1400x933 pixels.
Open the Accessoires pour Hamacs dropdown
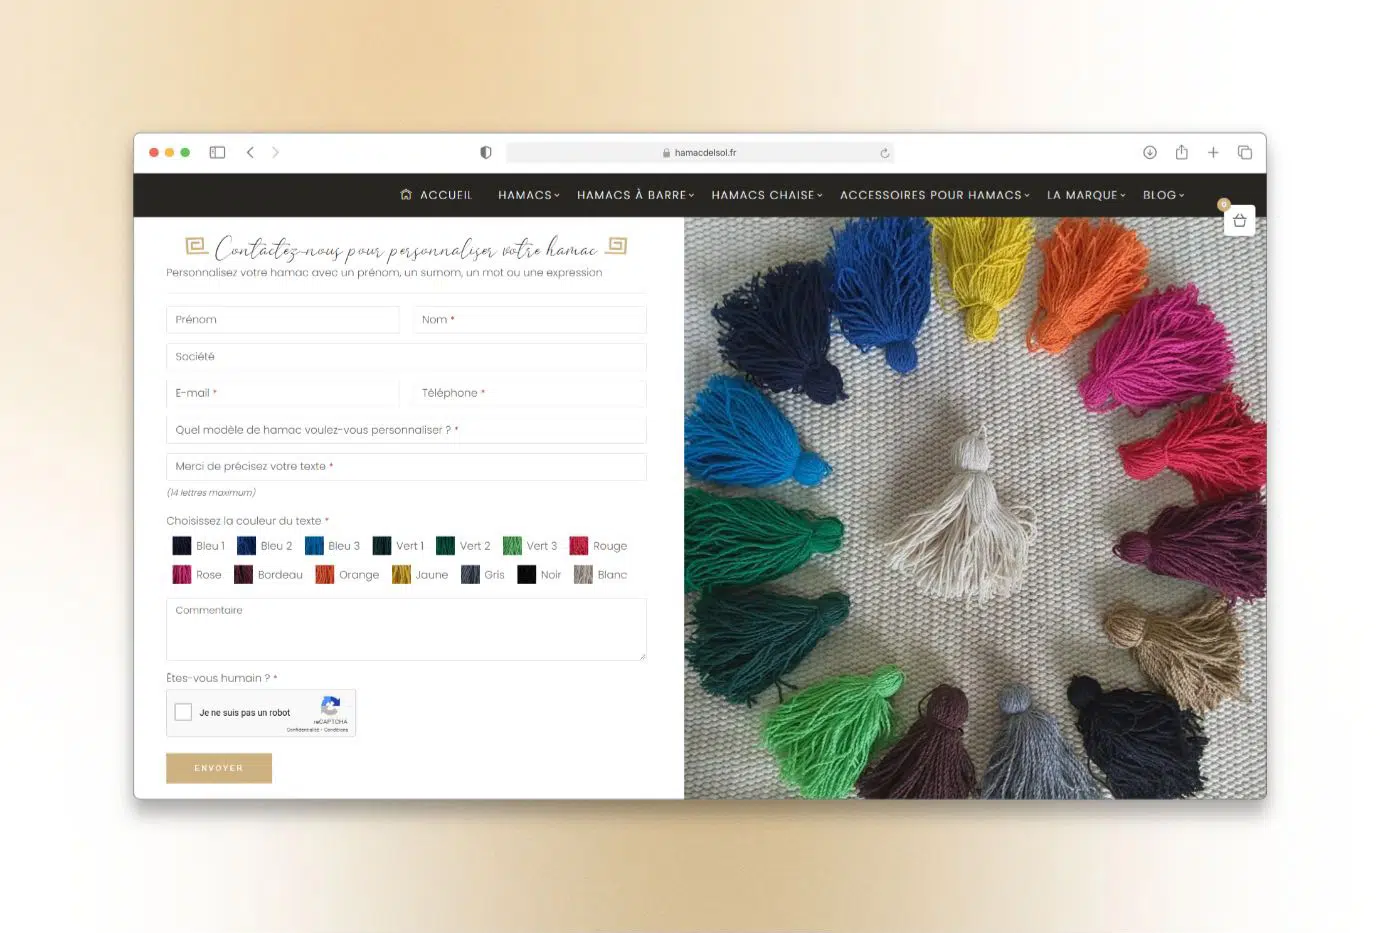(933, 195)
